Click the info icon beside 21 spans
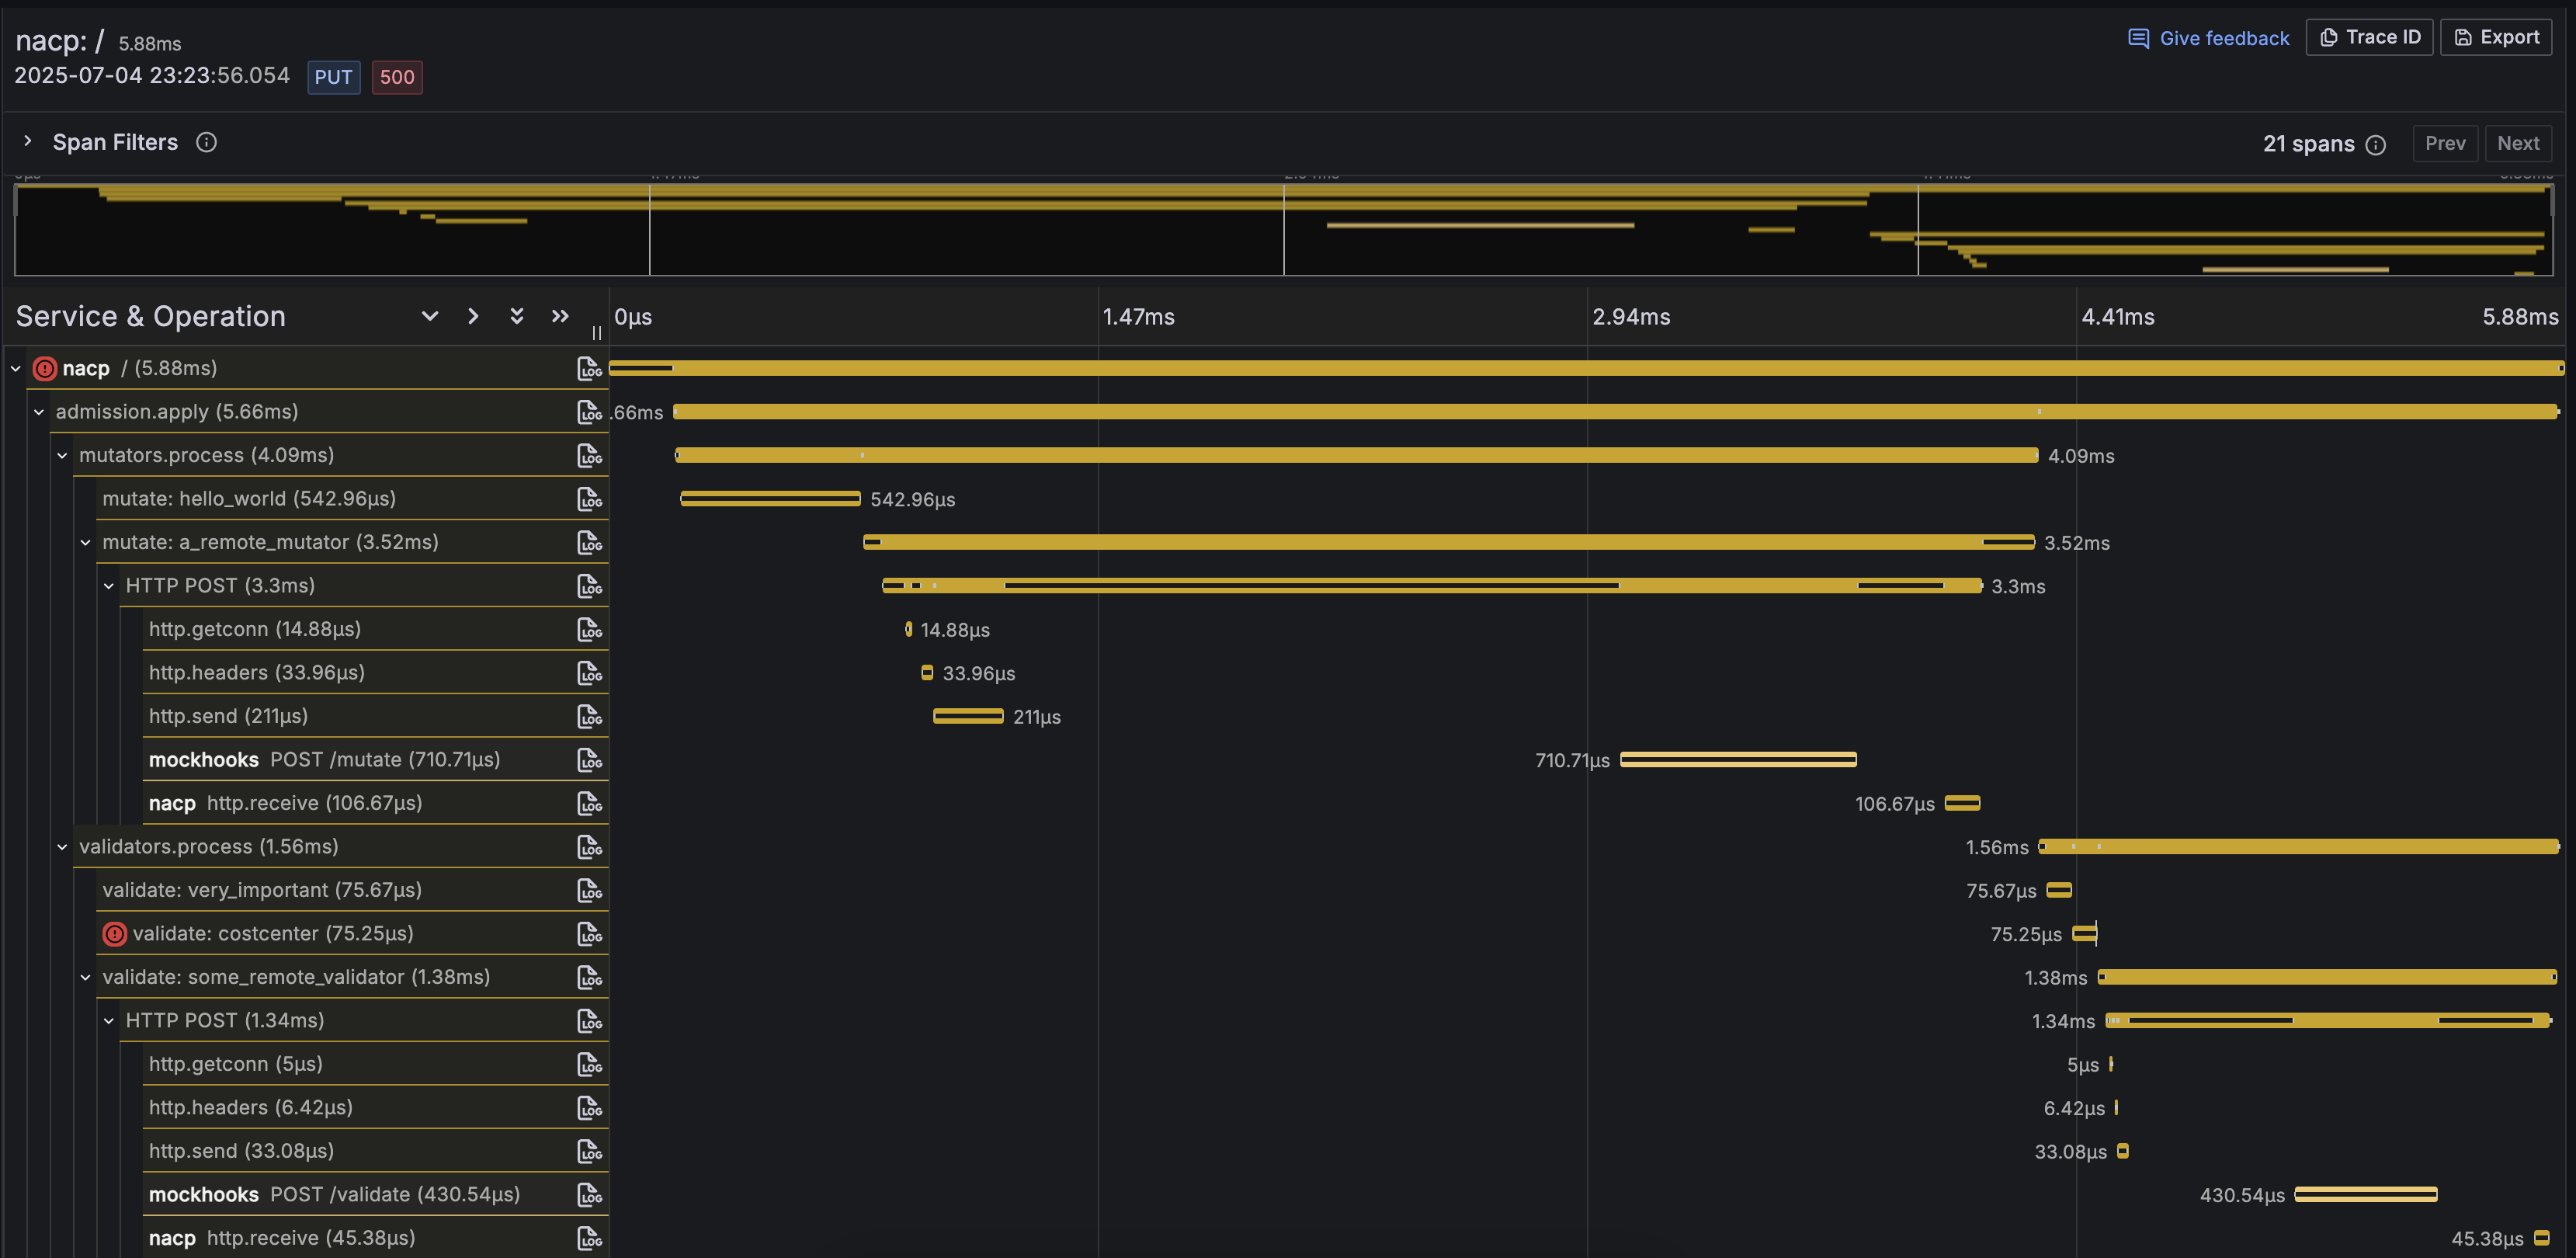Viewport: 2576px width, 1258px height. coord(2376,145)
